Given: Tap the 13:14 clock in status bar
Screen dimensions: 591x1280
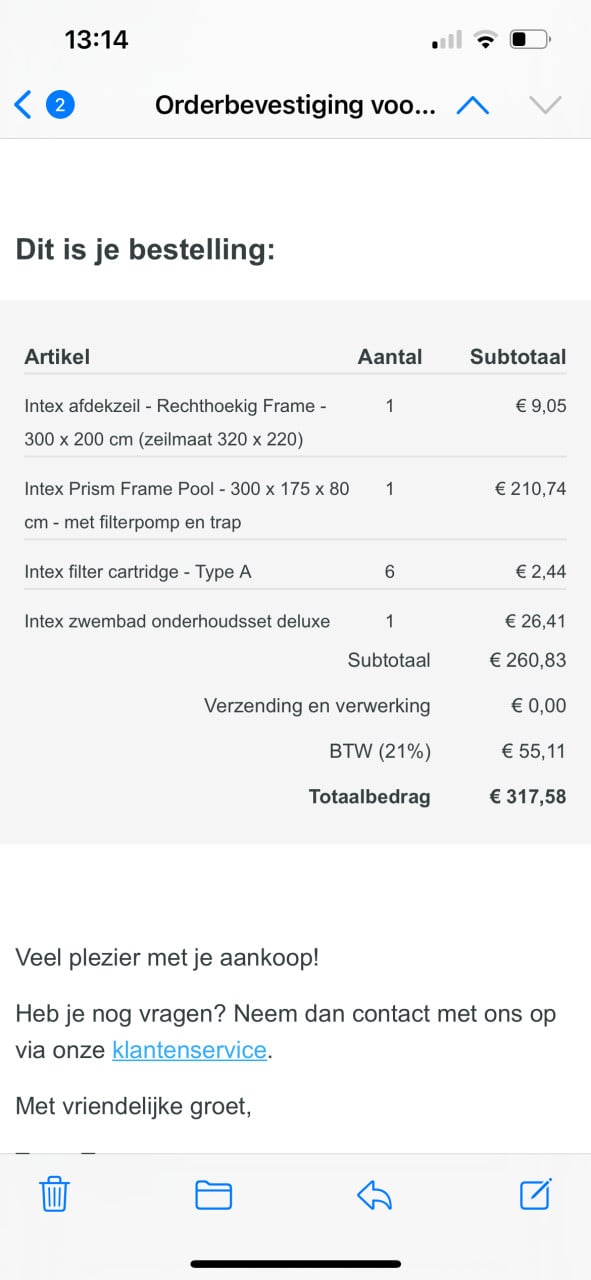Looking at the screenshot, I should tap(96, 40).
